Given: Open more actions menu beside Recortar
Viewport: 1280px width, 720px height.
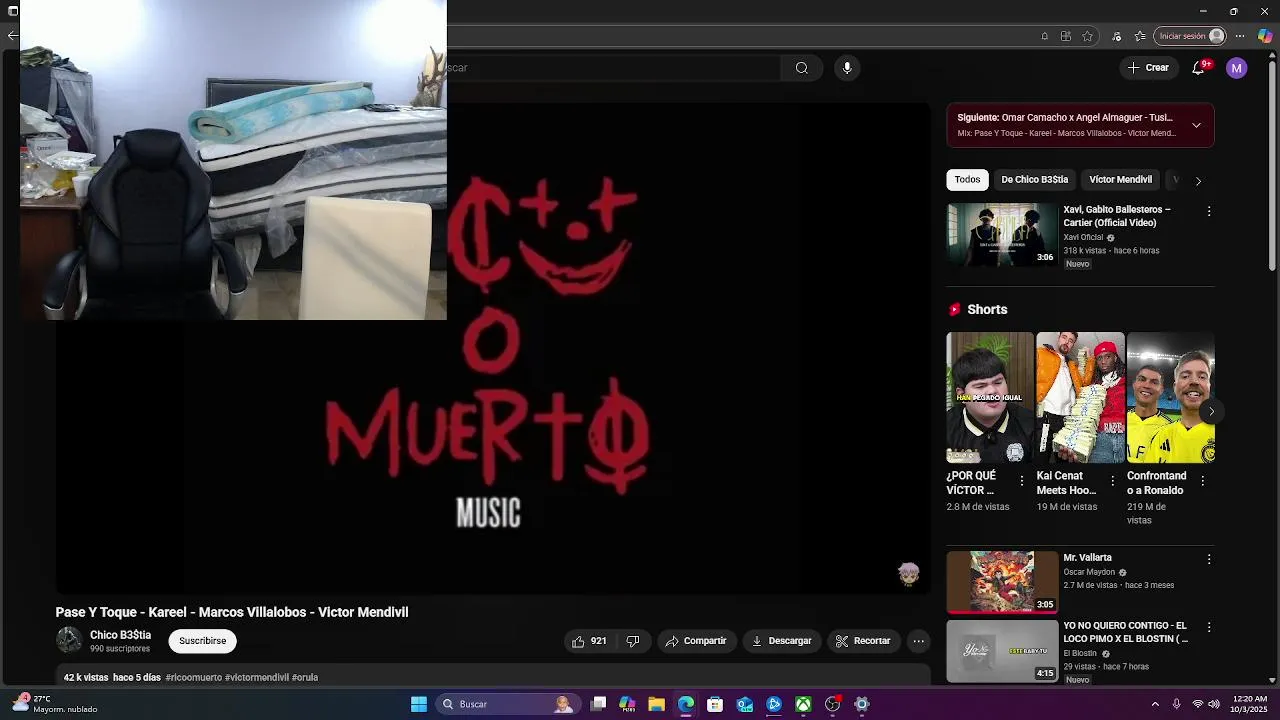Looking at the screenshot, I should 918,641.
